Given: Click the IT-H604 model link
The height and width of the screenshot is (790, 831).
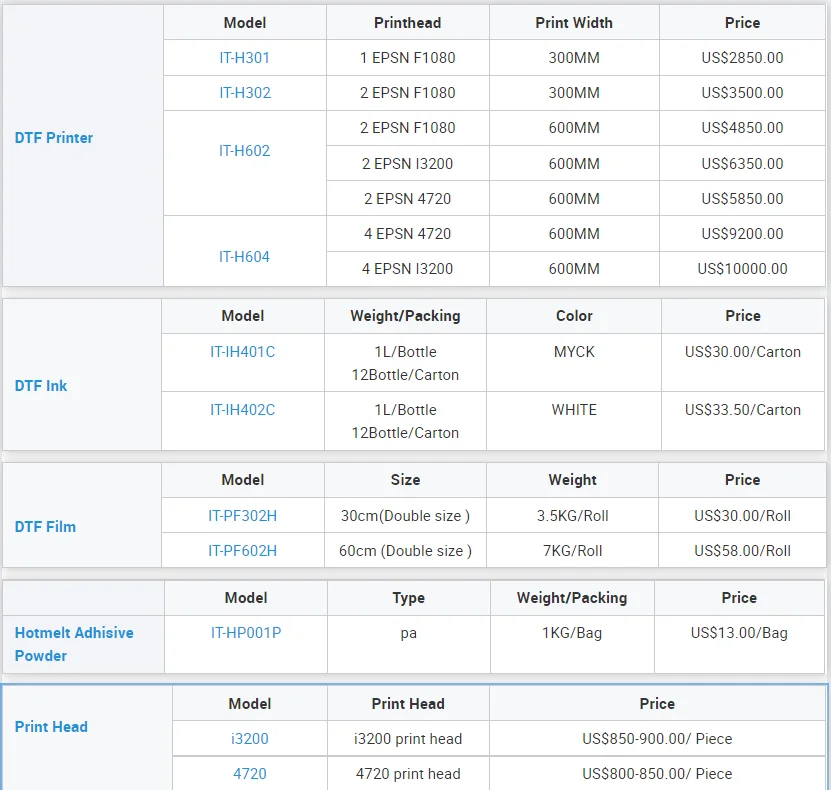Looking at the screenshot, I should click(244, 257).
